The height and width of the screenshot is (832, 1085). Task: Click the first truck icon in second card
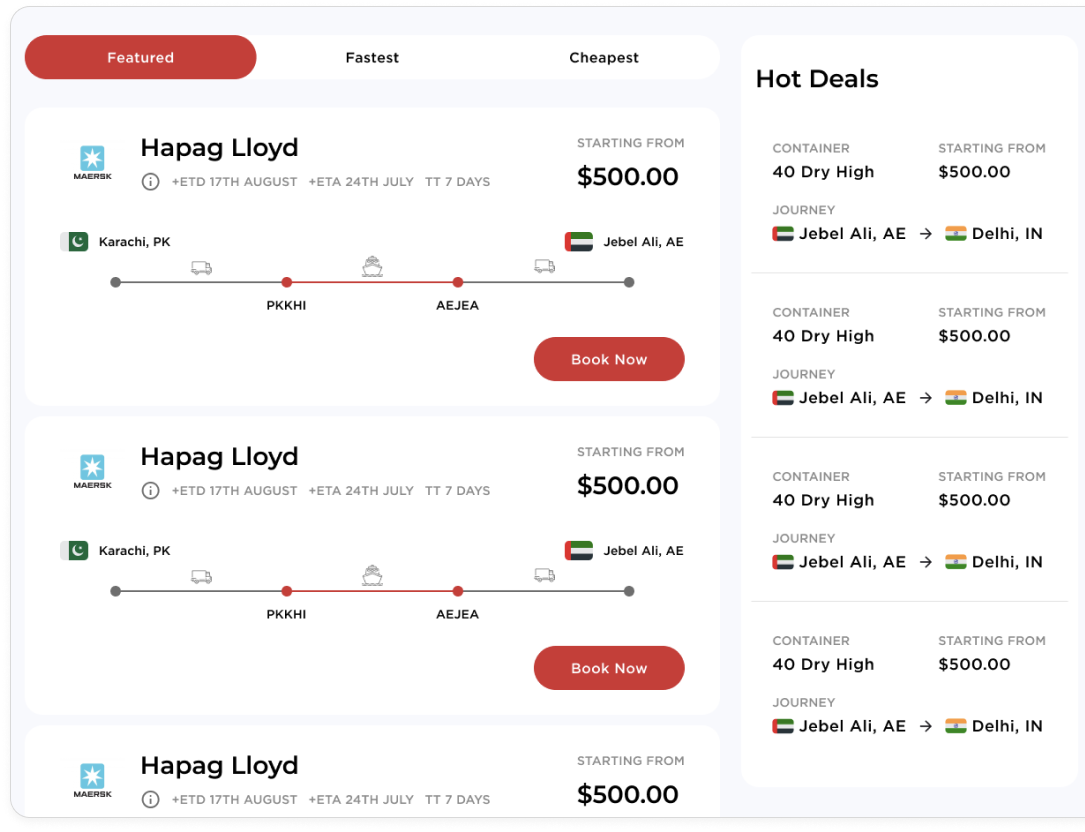pos(201,576)
